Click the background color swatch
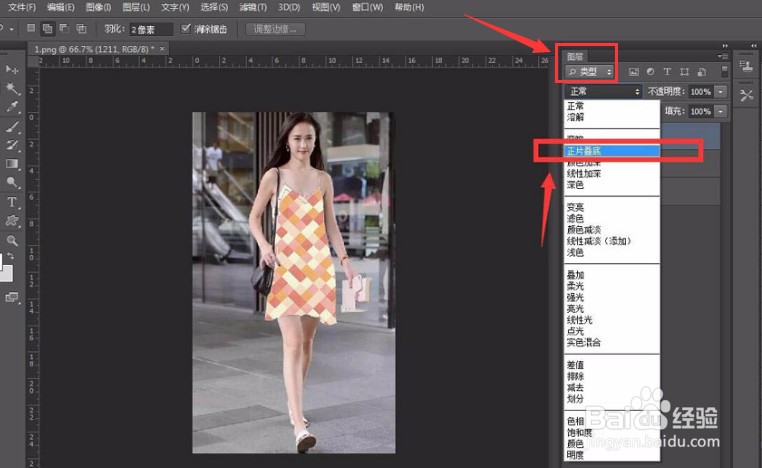The height and width of the screenshot is (468, 762). coord(6,273)
